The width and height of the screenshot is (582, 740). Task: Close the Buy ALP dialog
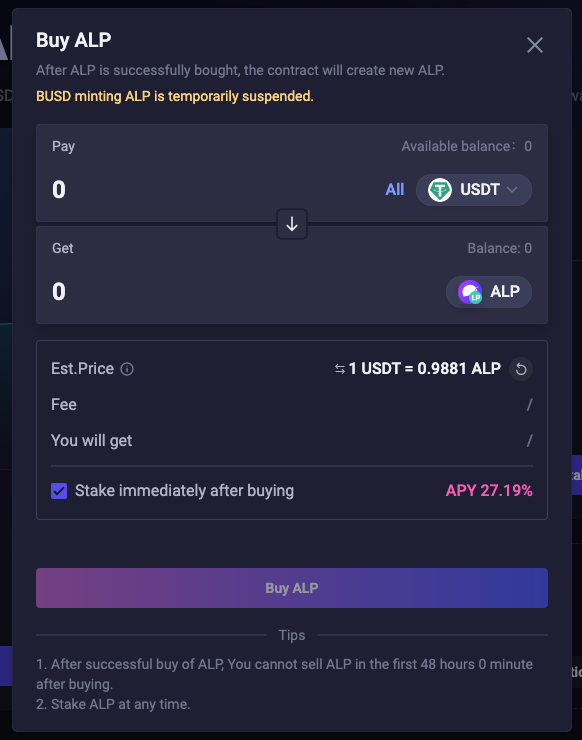pyautogui.click(x=534, y=45)
